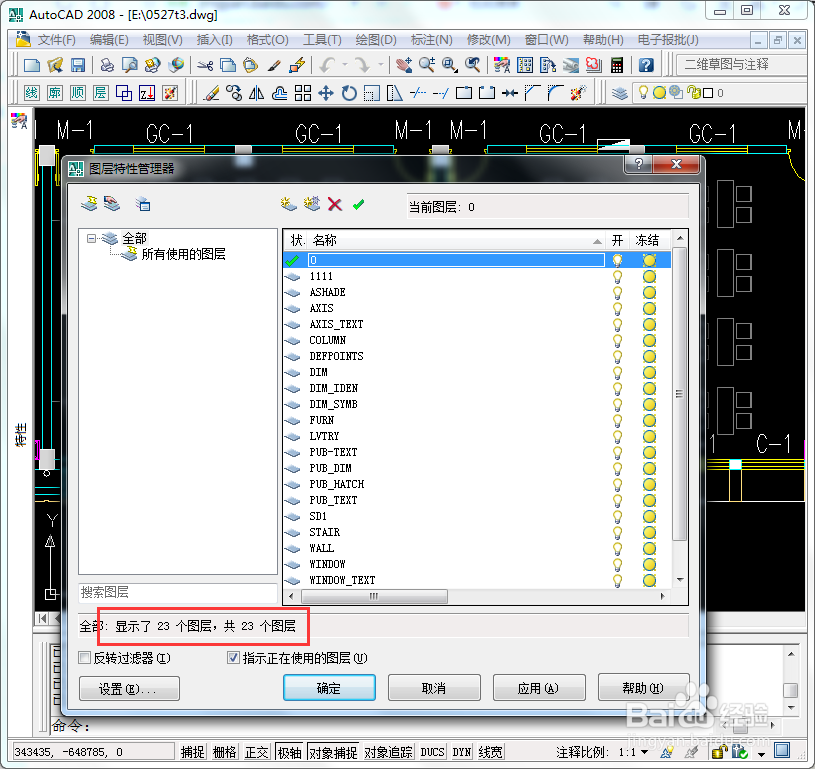This screenshot has width=815, height=769.
Task: Click the Layer Properties Manager toolbar icon
Action: pyautogui.click(x=620, y=93)
